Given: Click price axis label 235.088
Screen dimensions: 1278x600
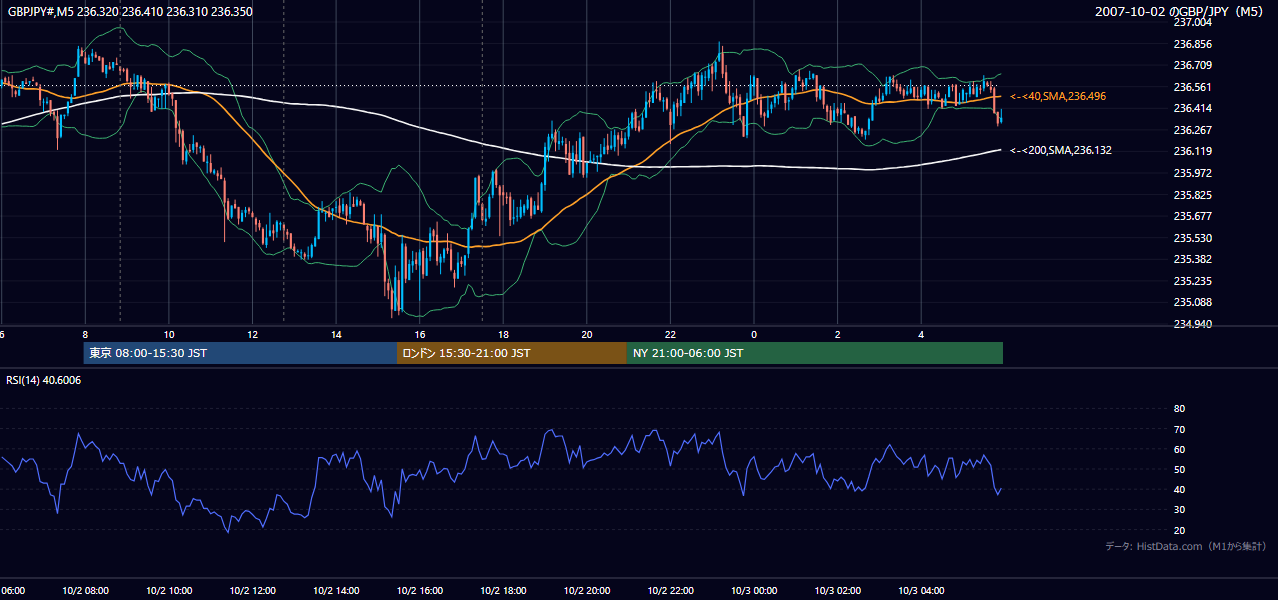Looking at the screenshot, I should [1192, 302].
